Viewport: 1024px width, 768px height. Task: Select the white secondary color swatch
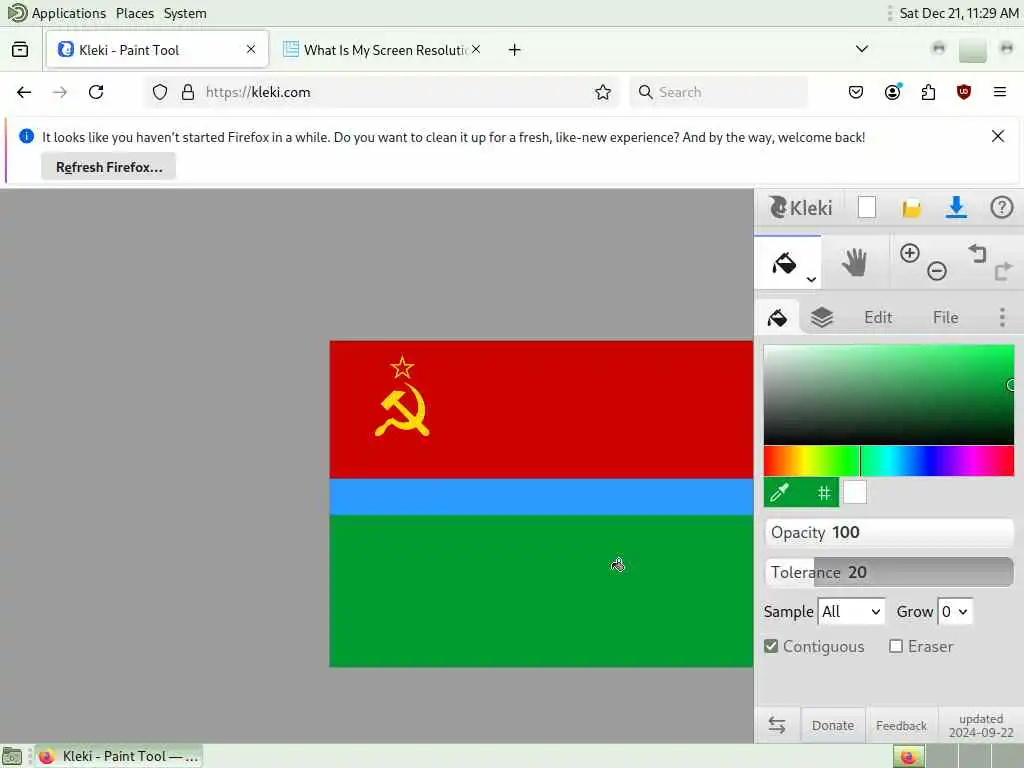[855, 492]
